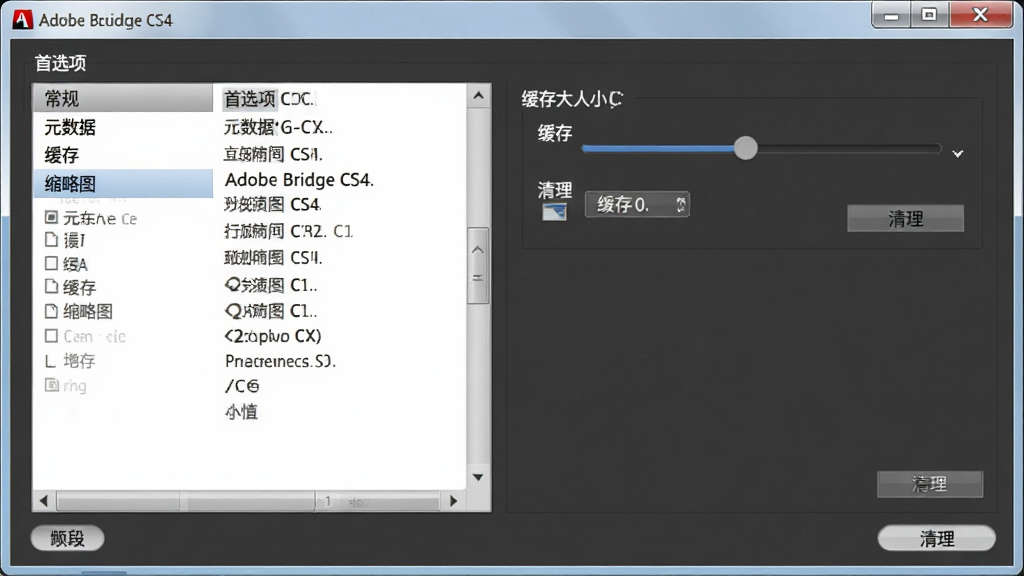Click the unfilled dark part of cache slider track
Screen dimensions: 1024x576
[849, 148]
